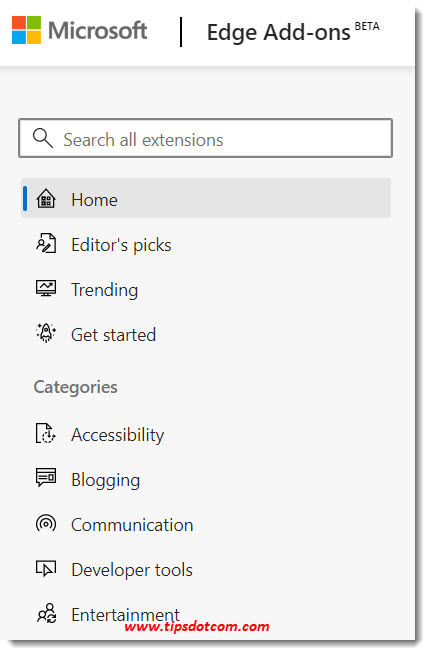Click the Accessibility category icon
Image resolution: width=430 pixels, height=655 pixels.
click(x=46, y=434)
